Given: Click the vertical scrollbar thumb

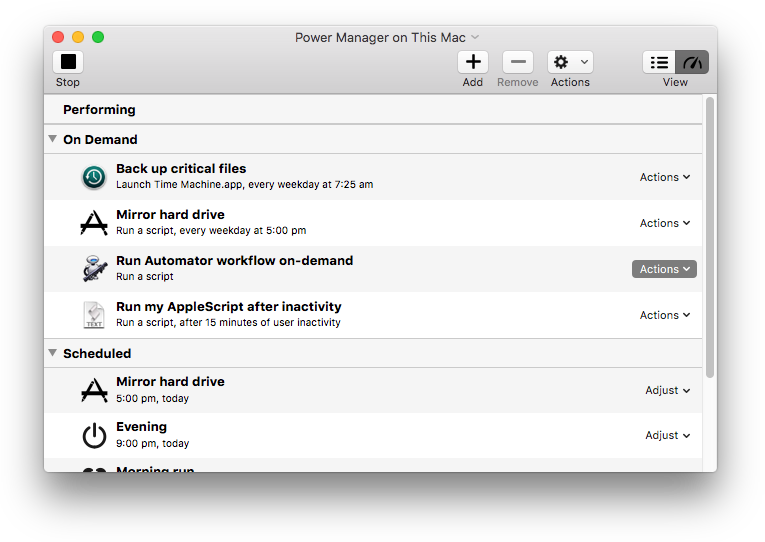Looking at the screenshot, I should [710, 237].
